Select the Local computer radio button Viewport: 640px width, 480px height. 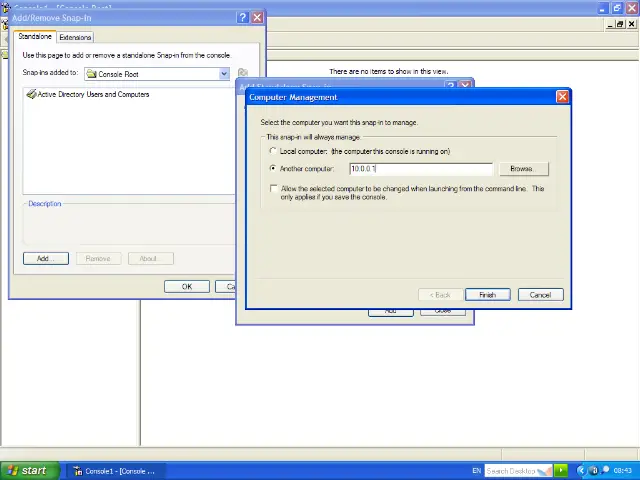(273, 151)
